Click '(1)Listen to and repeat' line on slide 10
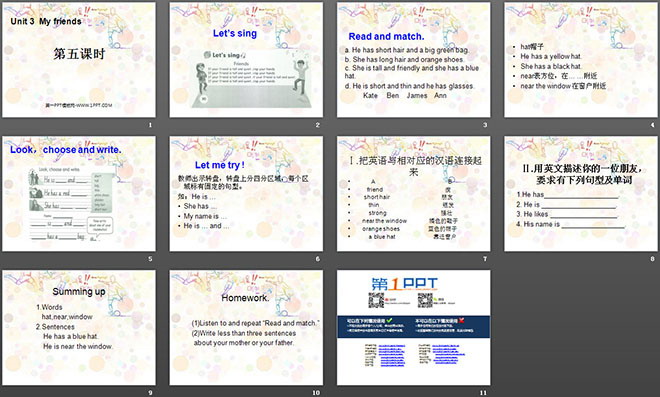This screenshot has width=660, height=397. coord(255,323)
